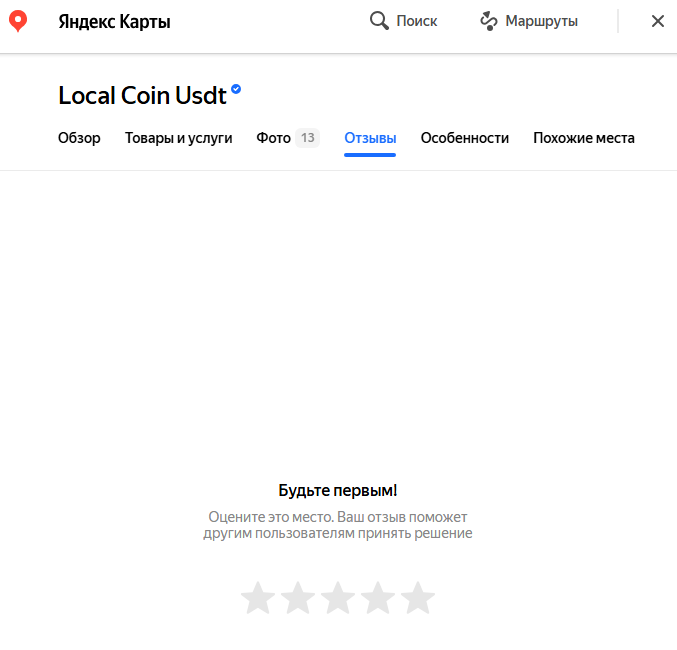Rate the place three stars
Screen dimensions: 677x650
(338, 598)
